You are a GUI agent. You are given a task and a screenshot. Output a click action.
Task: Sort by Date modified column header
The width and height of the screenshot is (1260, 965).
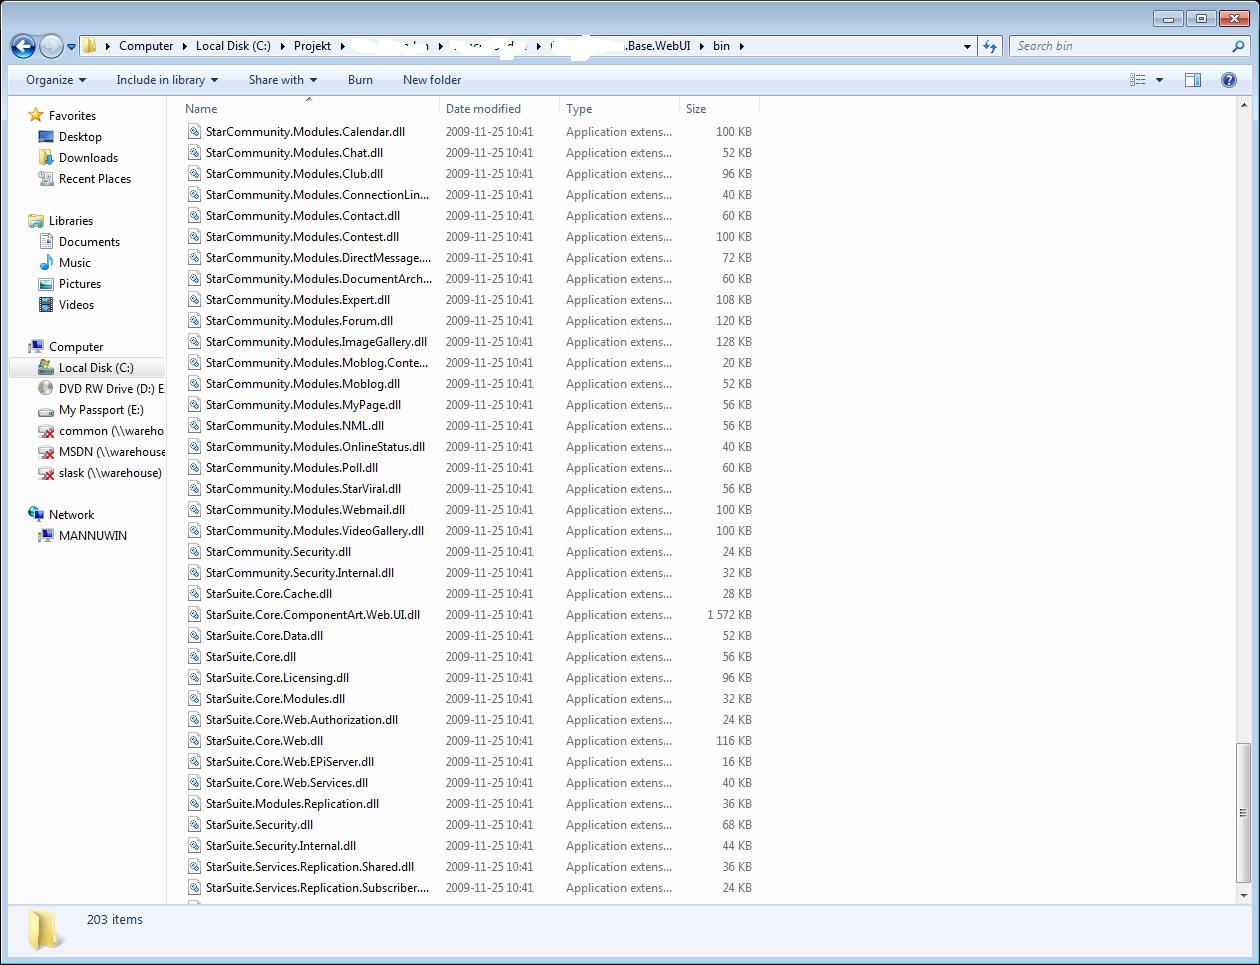[483, 109]
